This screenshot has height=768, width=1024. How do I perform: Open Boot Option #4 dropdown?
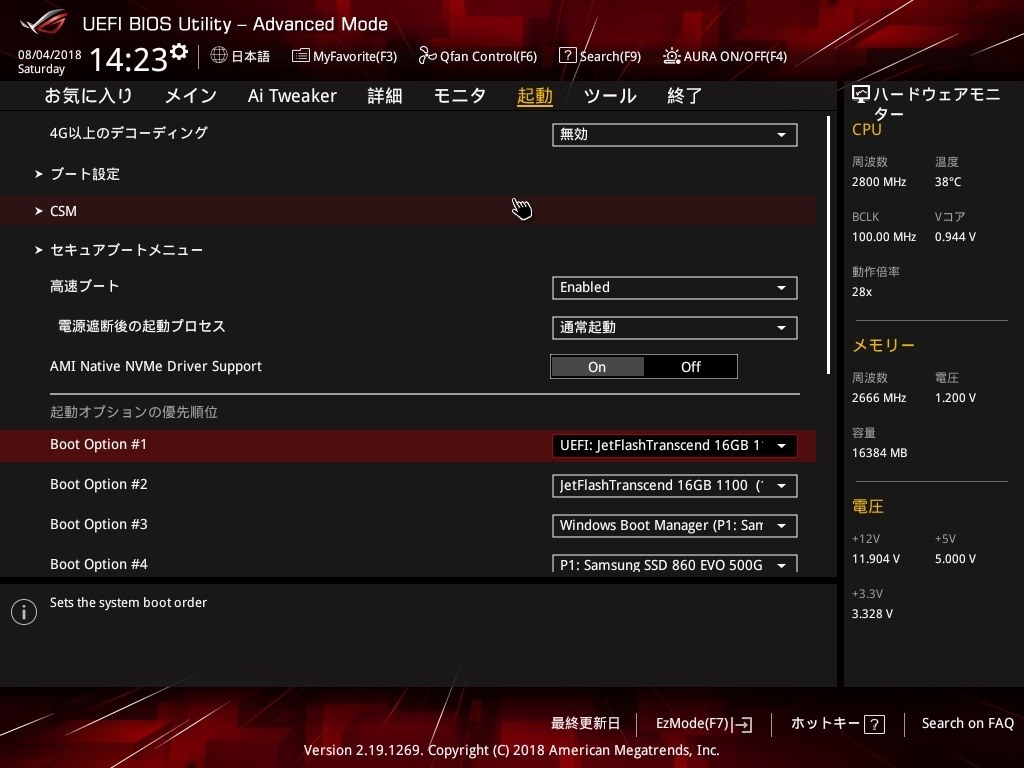[675, 564]
